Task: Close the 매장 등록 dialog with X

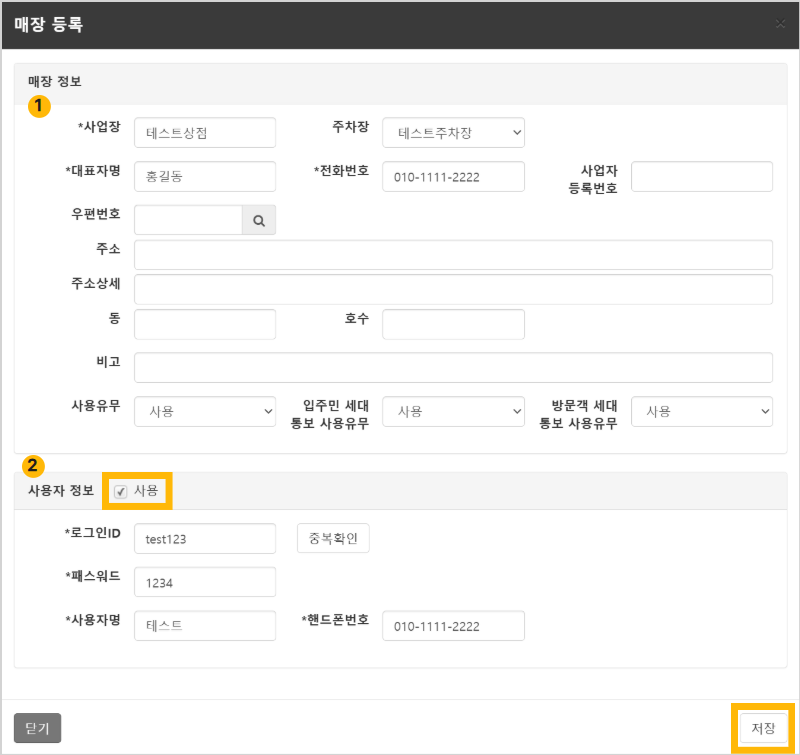Action: (780, 24)
